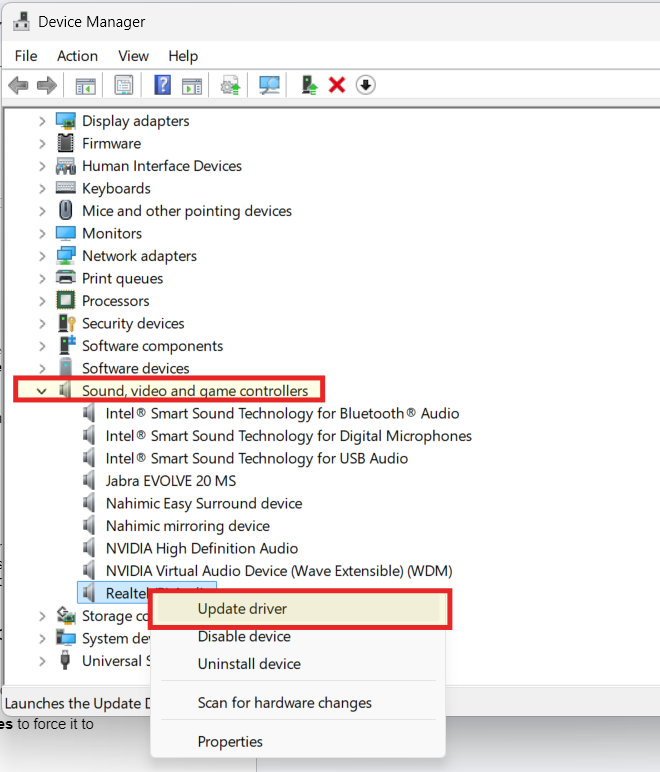Screen dimensions: 660x772
Task: Click the blue Help question-mark toolbar icon
Action: 162,86
